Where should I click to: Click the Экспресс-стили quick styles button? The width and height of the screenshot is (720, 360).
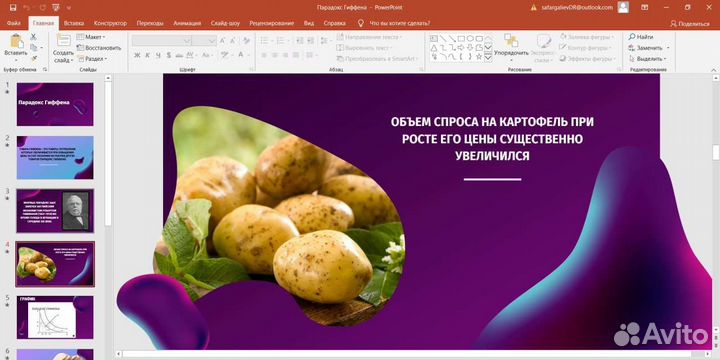[x=543, y=48]
